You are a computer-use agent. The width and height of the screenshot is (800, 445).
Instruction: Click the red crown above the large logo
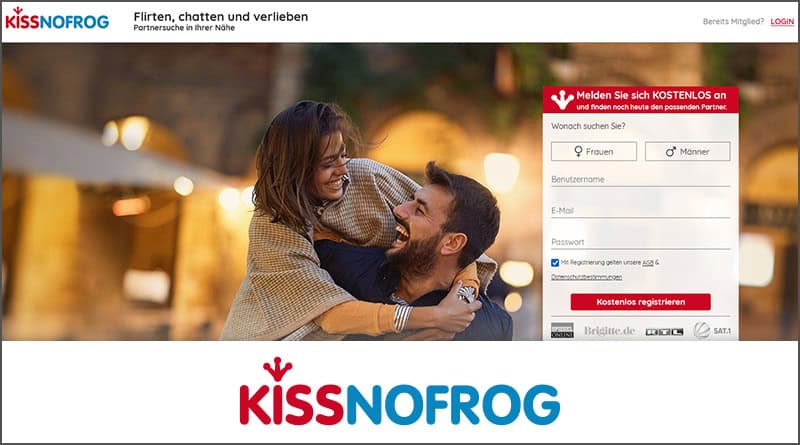(278, 369)
